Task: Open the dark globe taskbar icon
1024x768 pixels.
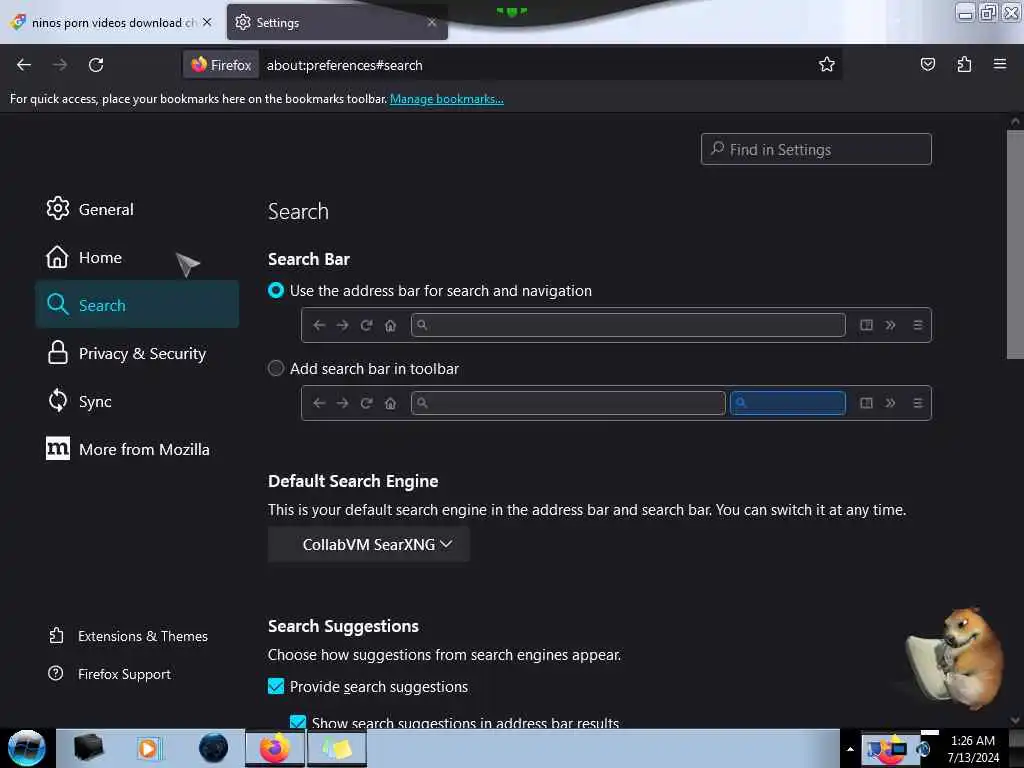Action: pos(213,748)
